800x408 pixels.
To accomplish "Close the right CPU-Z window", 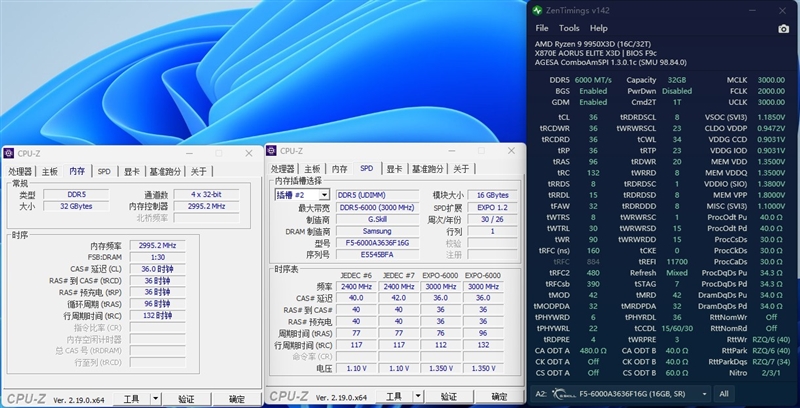I will click(x=511, y=151).
